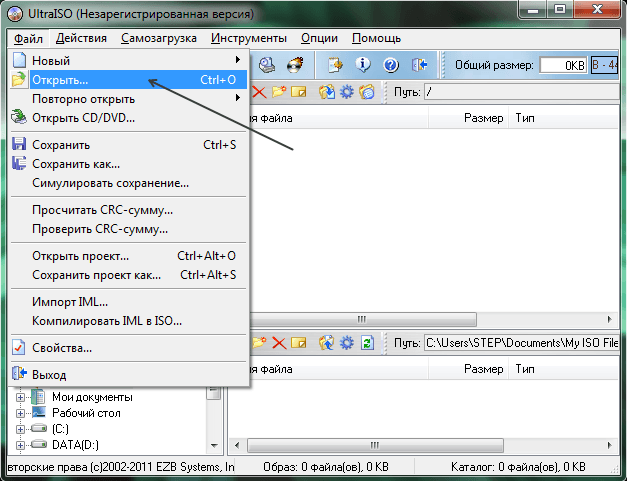This screenshot has width=627, height=481.
Task: Open the Новый submenu
Action: pos(128,60)
